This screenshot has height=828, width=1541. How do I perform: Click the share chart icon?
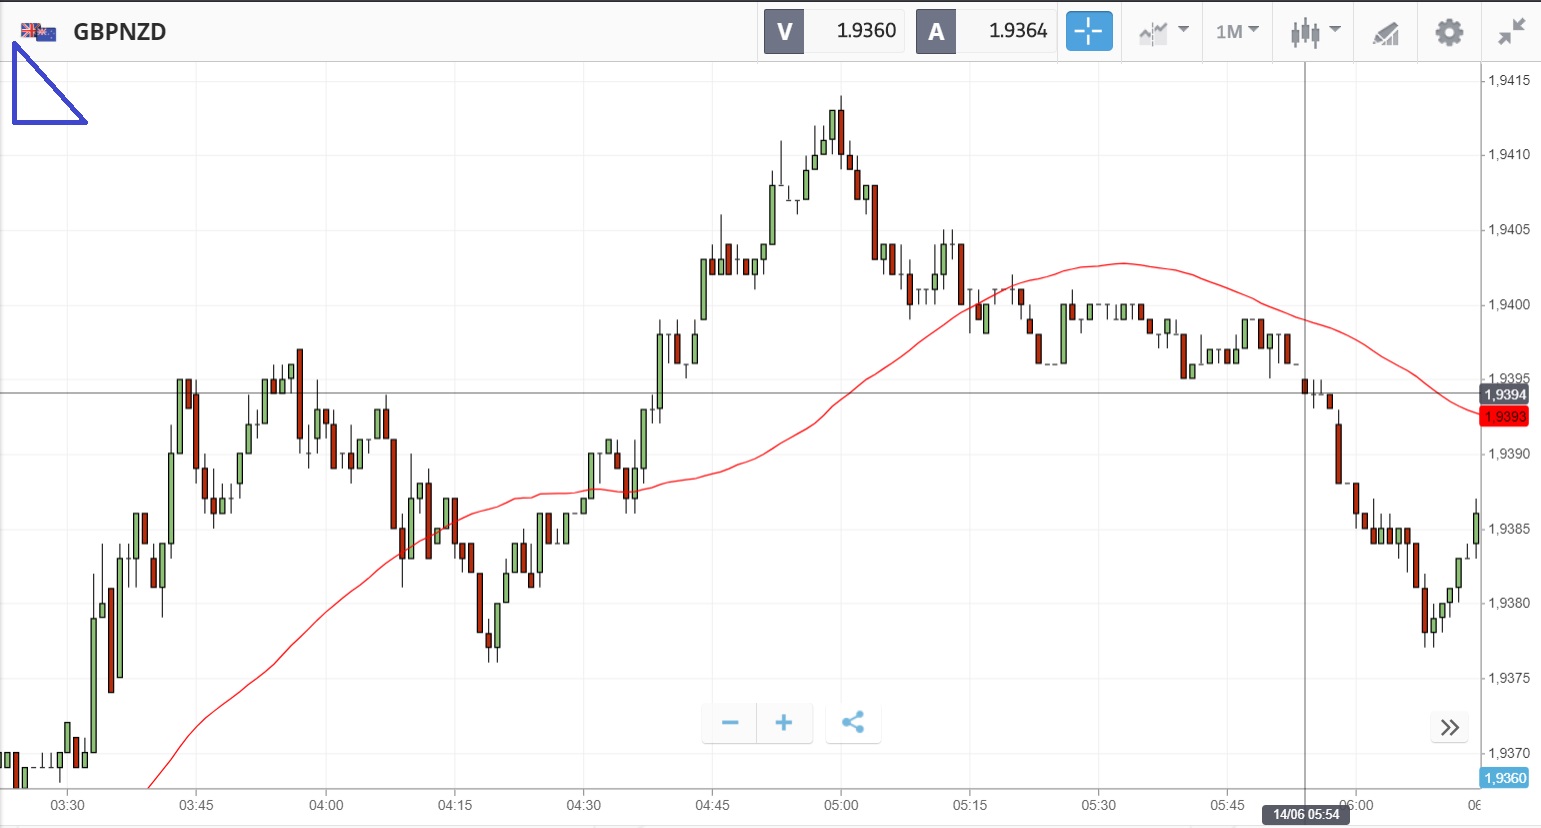click(853, 723)
